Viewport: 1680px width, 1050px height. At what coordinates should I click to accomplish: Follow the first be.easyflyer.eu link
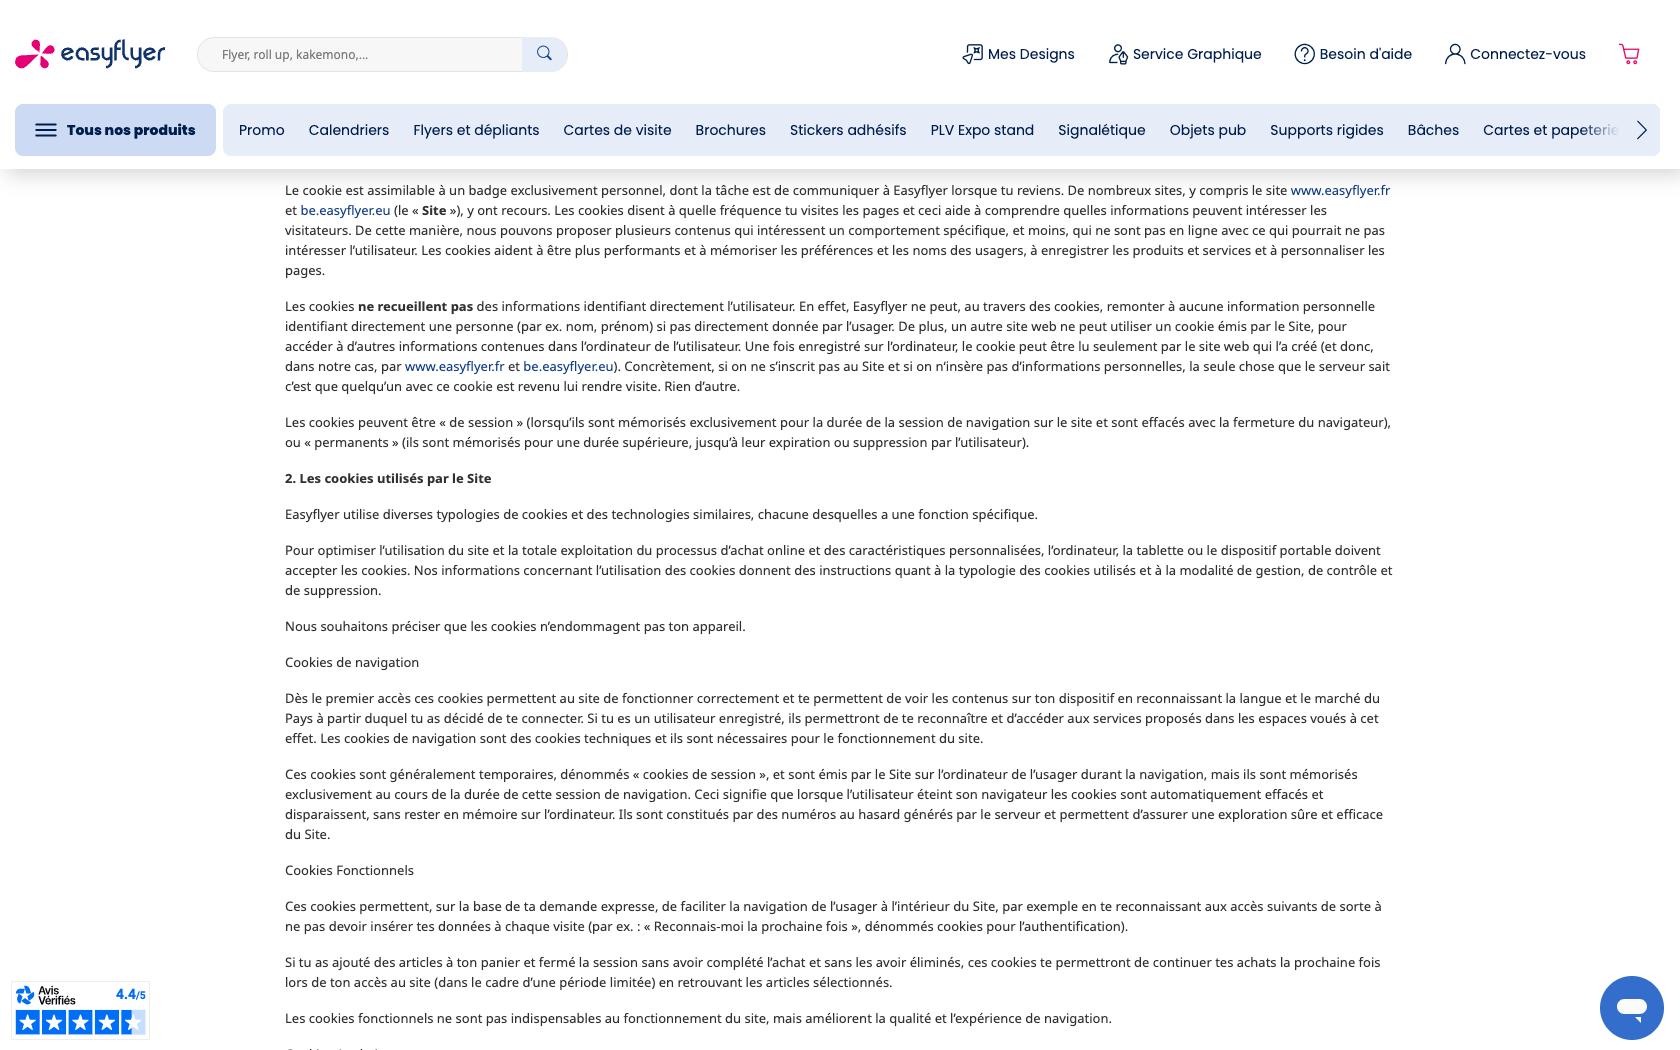345,210
